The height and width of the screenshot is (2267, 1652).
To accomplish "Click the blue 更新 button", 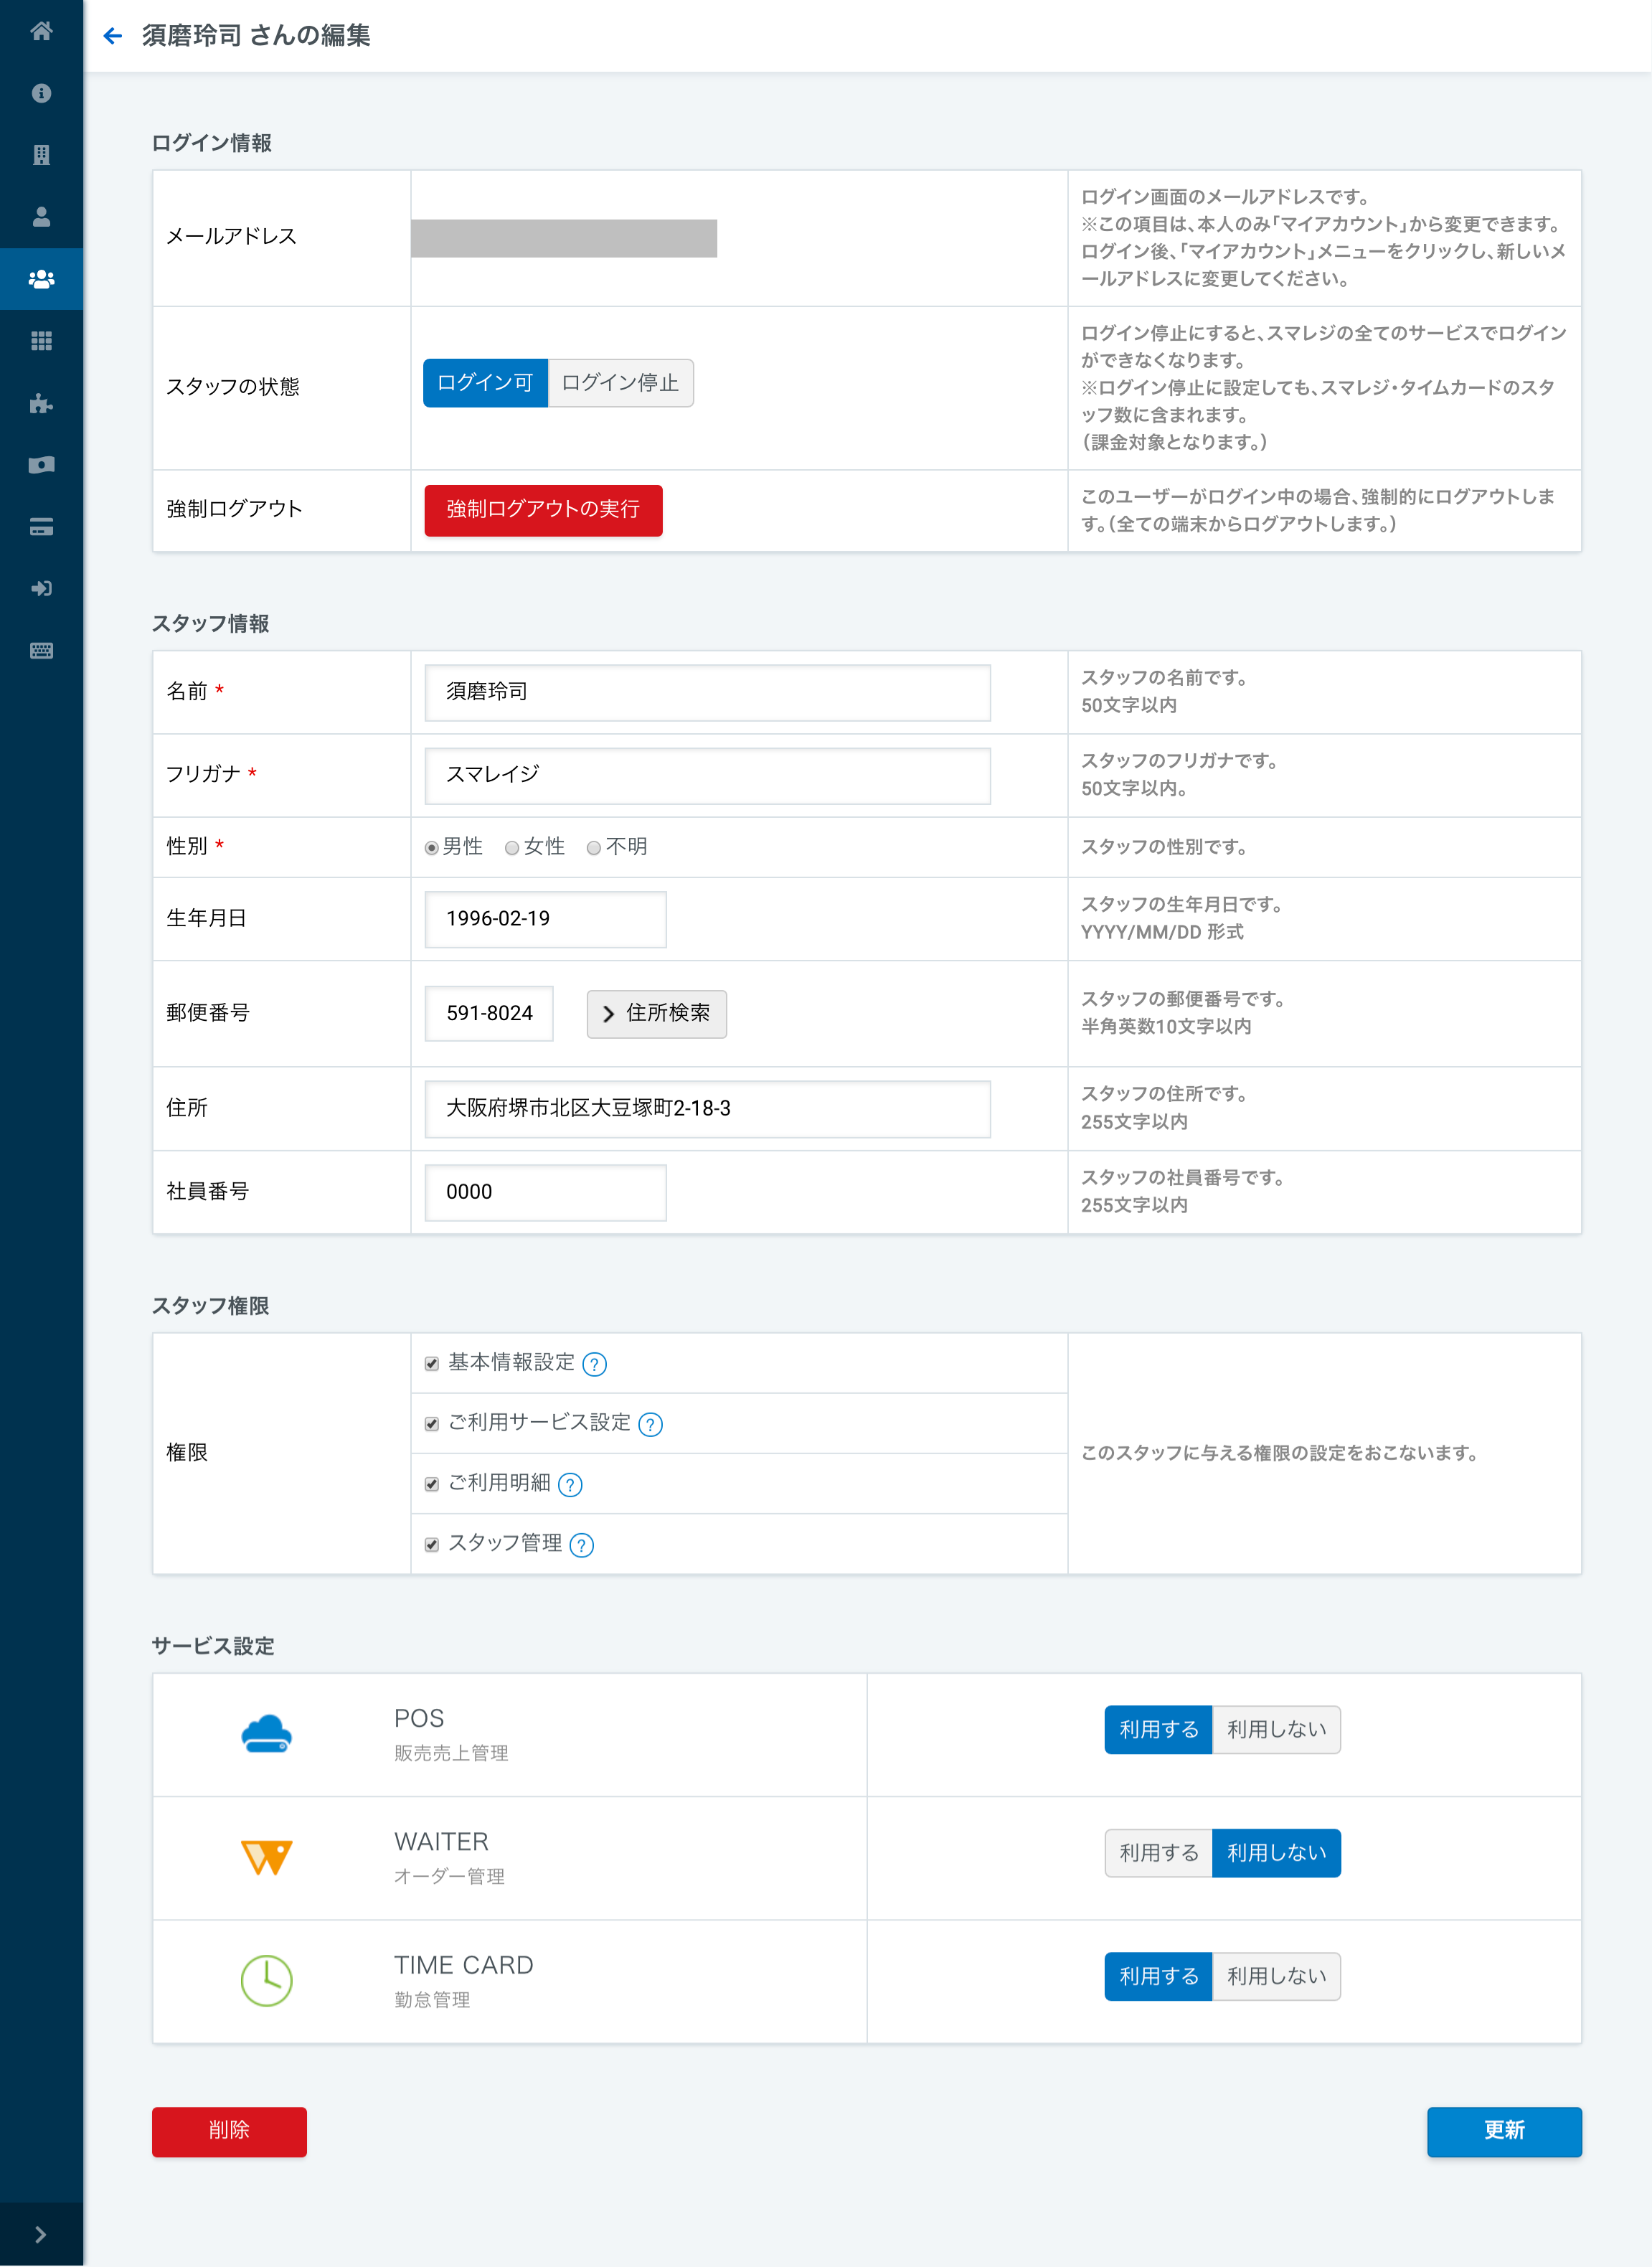I will tap(1503, 2131).
